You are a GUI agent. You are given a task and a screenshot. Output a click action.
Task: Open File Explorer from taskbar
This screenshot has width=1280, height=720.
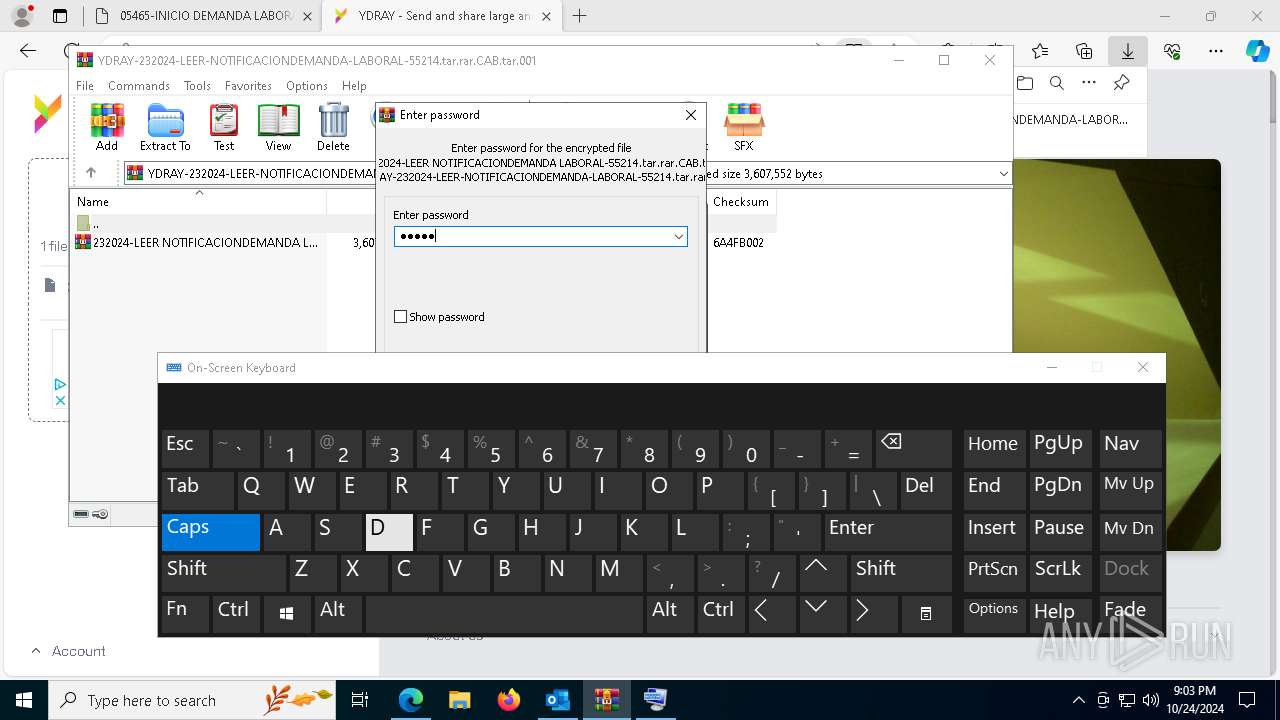(459, 700)
